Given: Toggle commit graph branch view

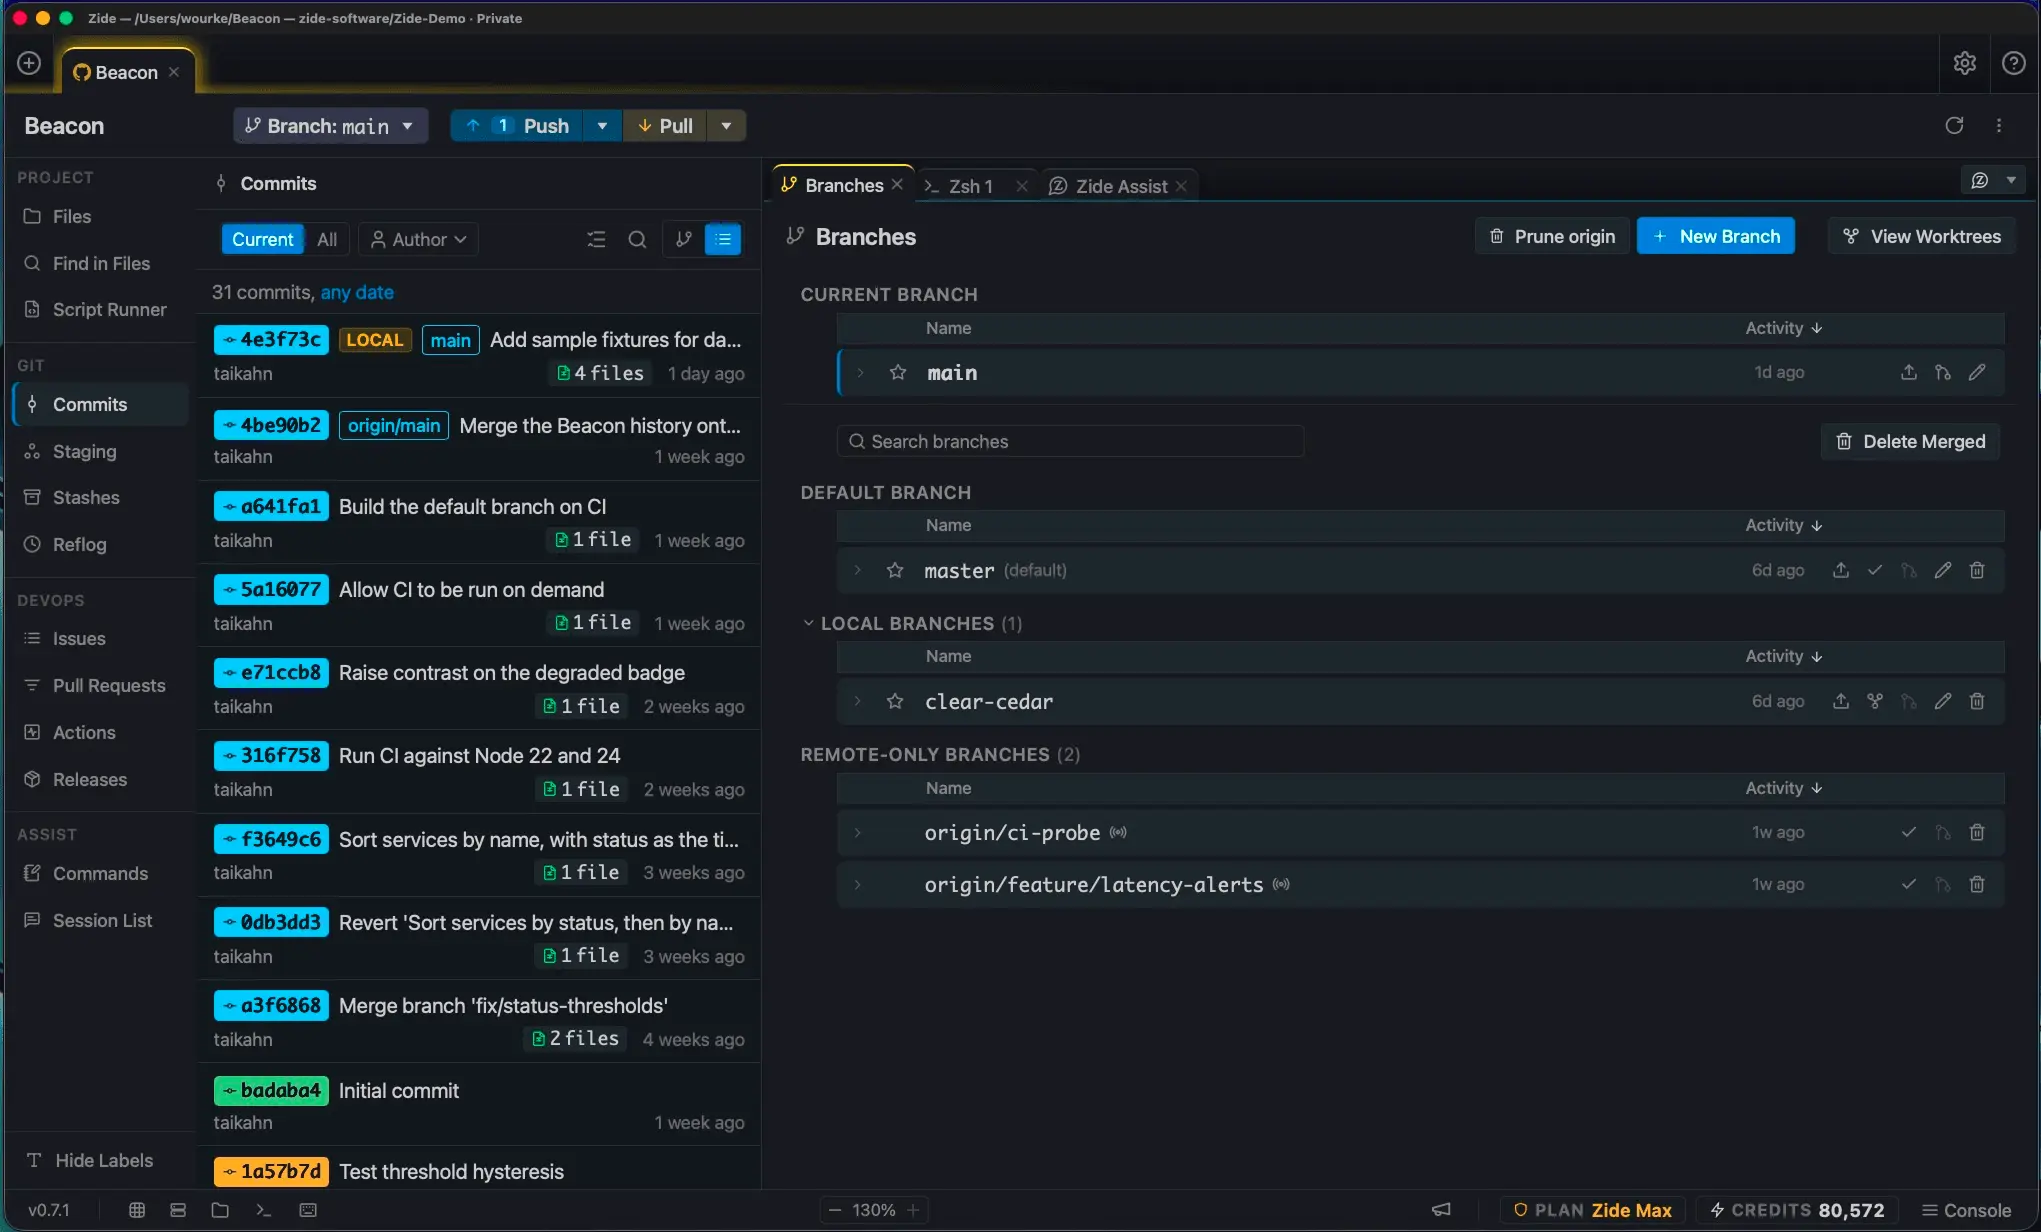Looking at the screenshot, I should click(x=683, y=239).
